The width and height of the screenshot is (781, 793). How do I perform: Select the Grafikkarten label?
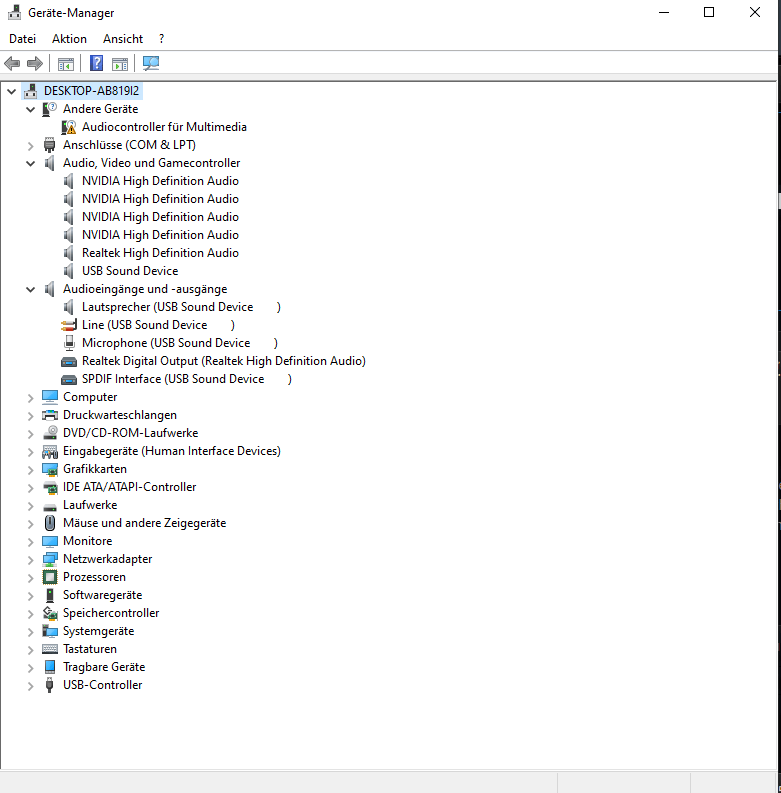(x=95, y=469)
